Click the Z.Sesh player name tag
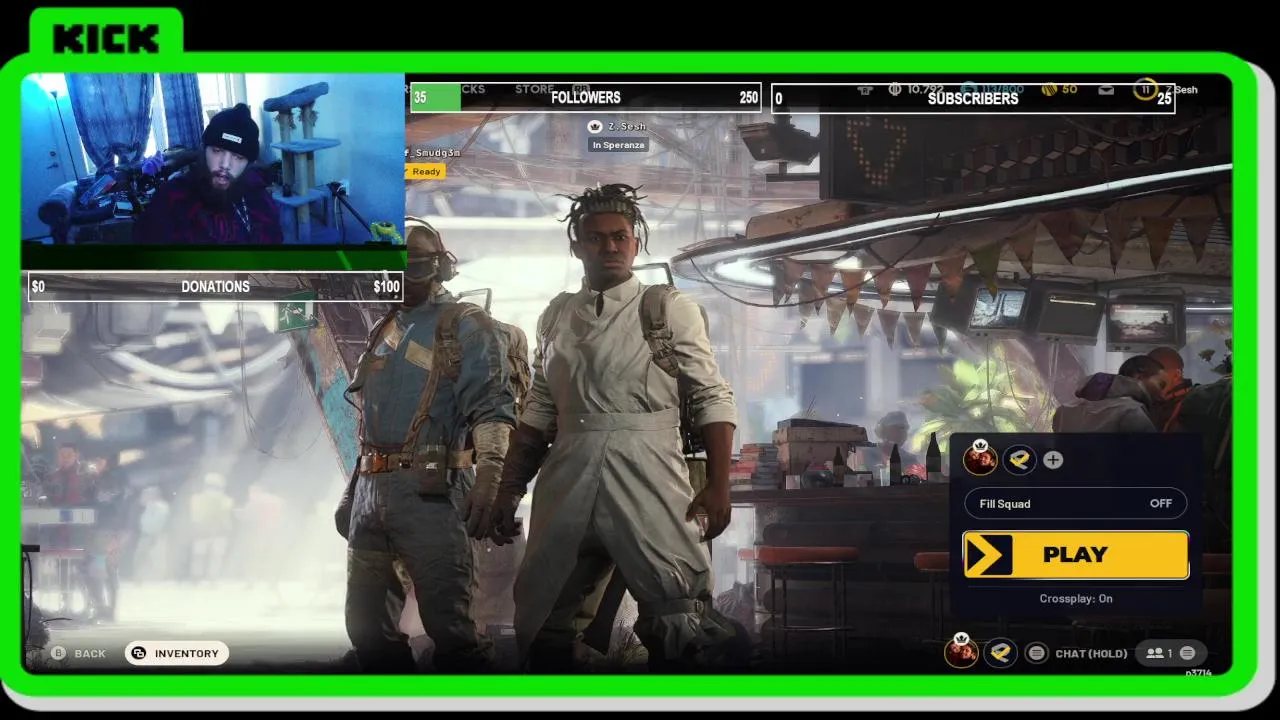This screenshot has width=1280, height=720. pyautogui.click(x=627, y=127)
